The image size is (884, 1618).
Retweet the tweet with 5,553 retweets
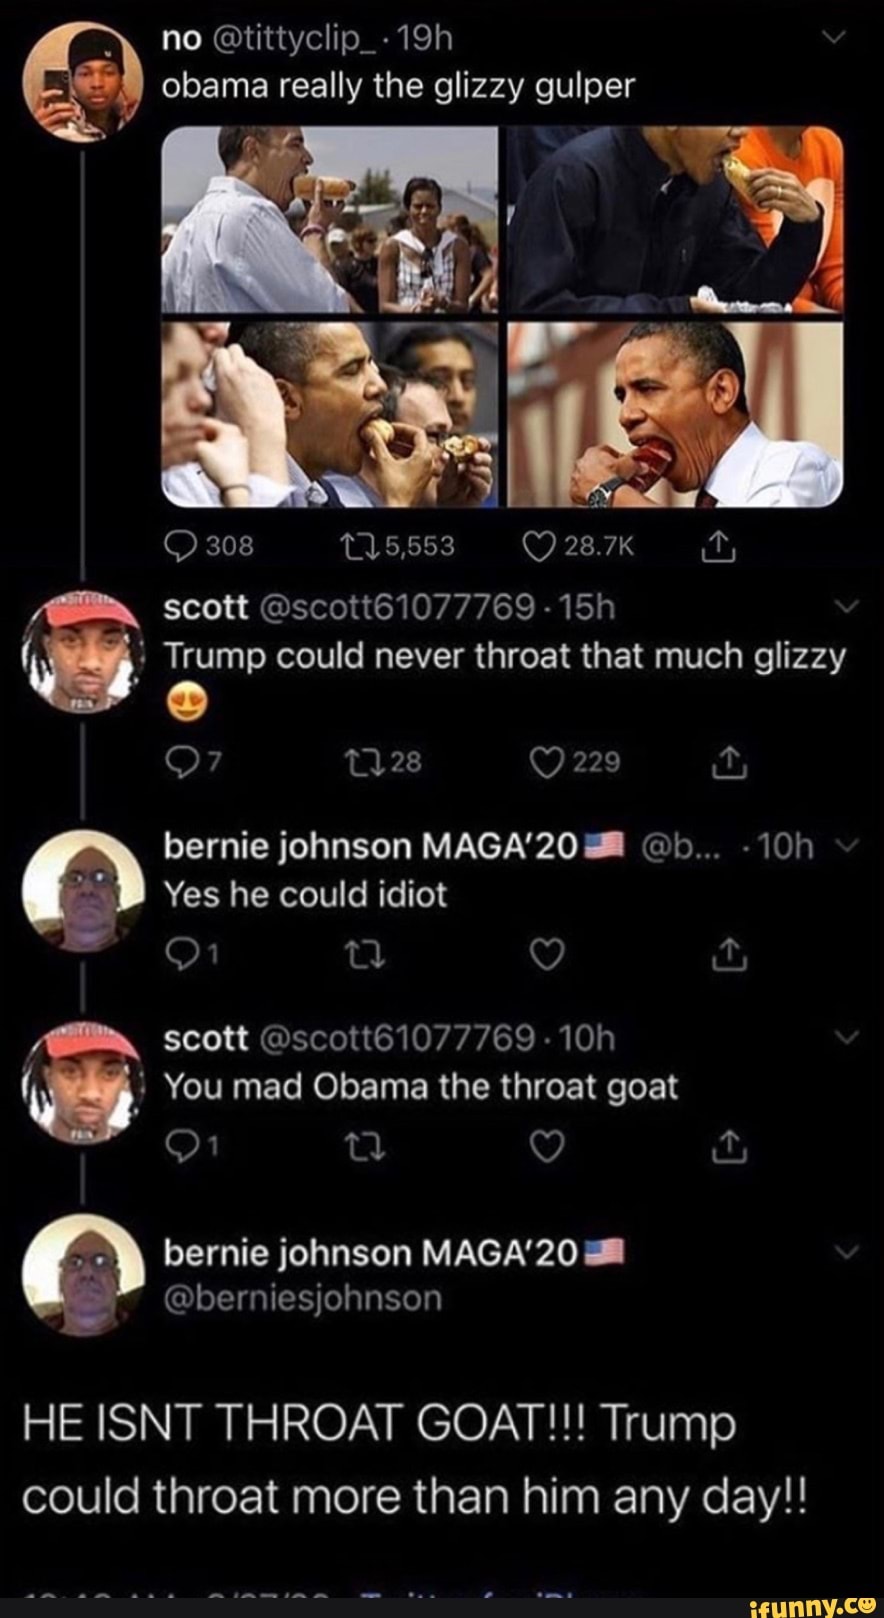click(x=353, y=546)
